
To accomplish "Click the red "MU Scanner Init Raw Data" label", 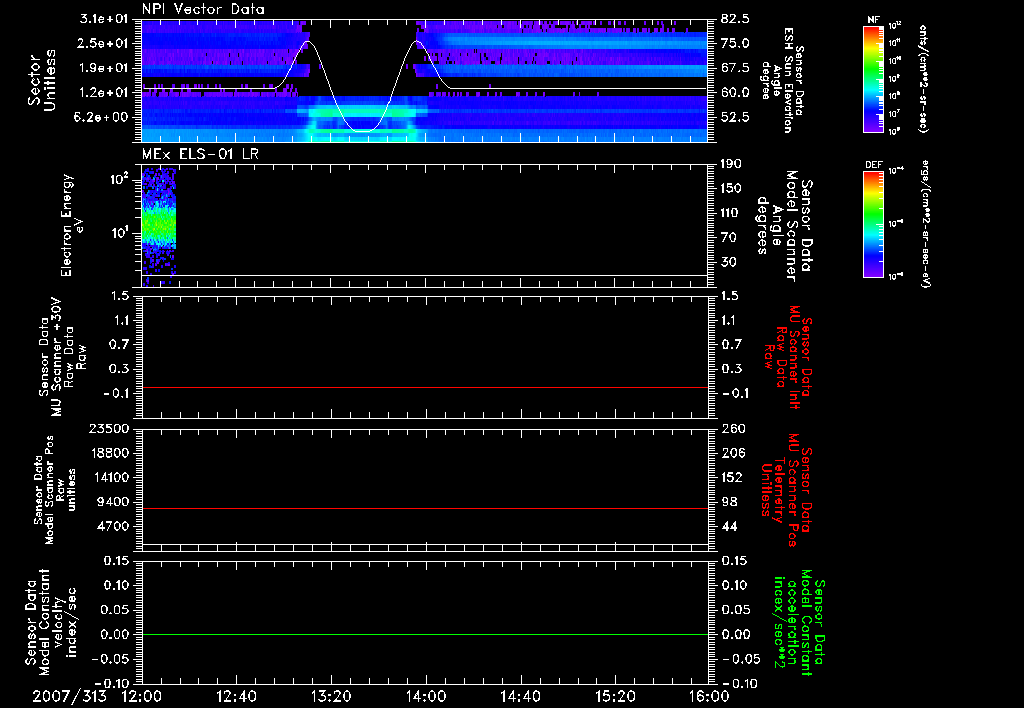I will (788, 357).
